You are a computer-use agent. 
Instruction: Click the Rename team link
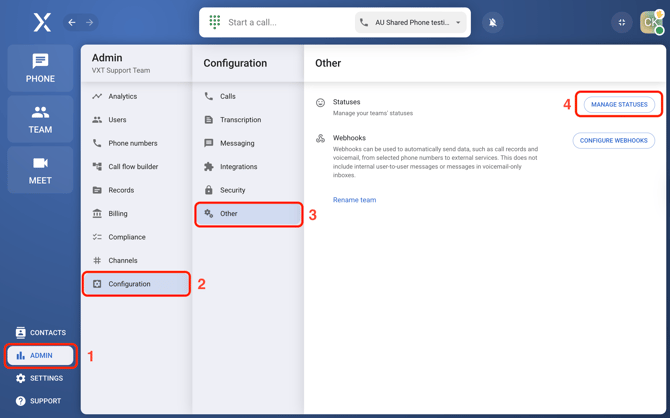click(x=354, y=200)
